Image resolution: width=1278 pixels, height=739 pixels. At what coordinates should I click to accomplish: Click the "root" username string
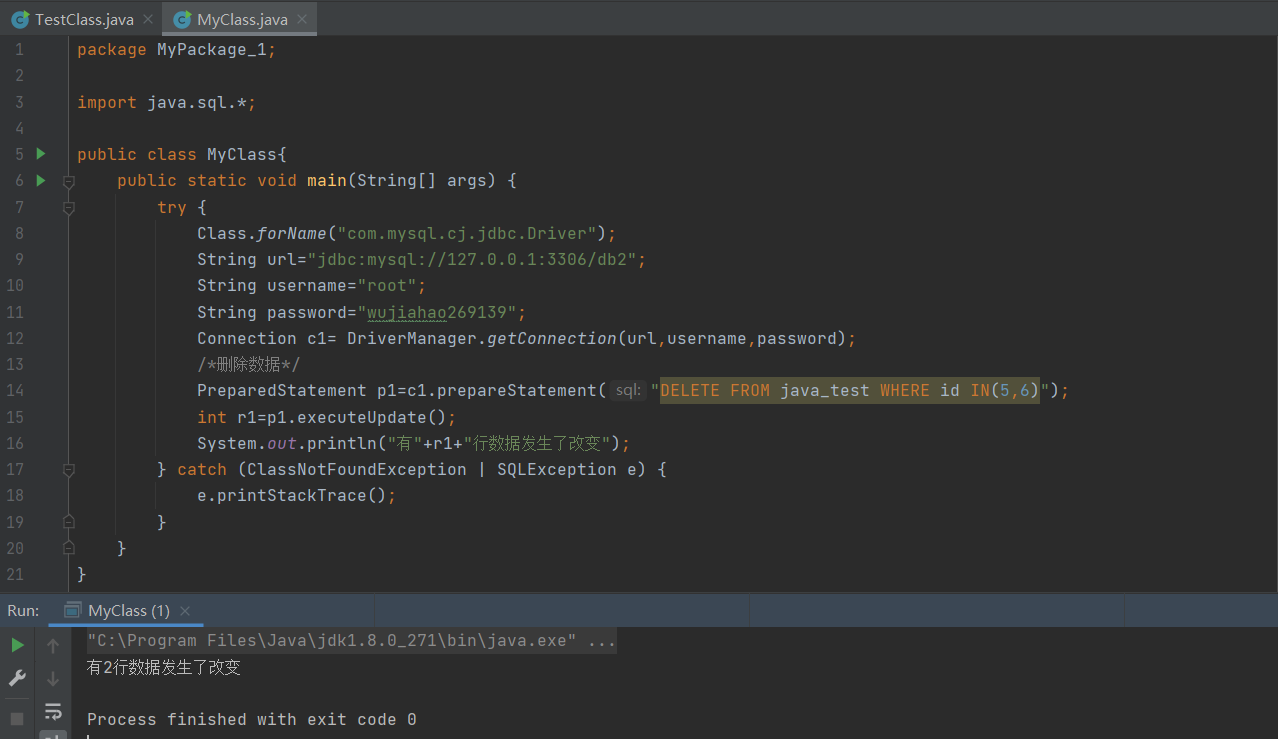tap(386, 286)
